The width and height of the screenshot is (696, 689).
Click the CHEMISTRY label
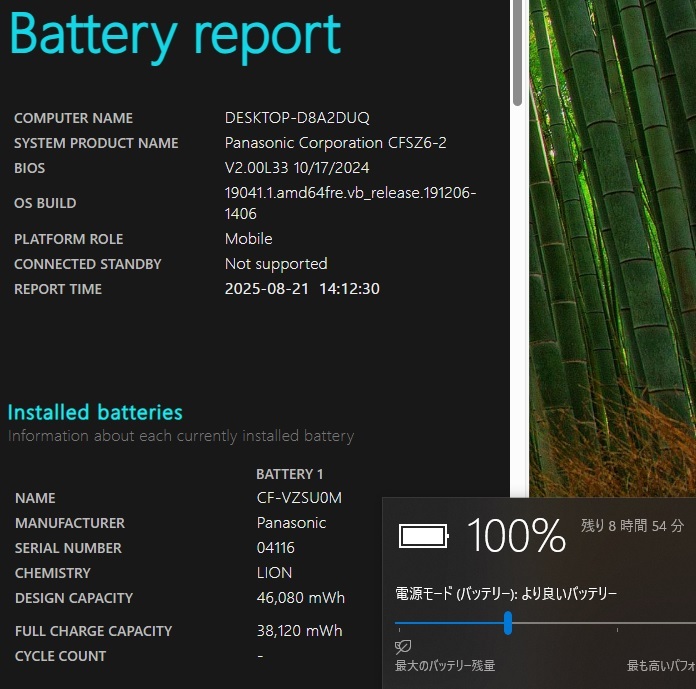[x=52, y=573]
